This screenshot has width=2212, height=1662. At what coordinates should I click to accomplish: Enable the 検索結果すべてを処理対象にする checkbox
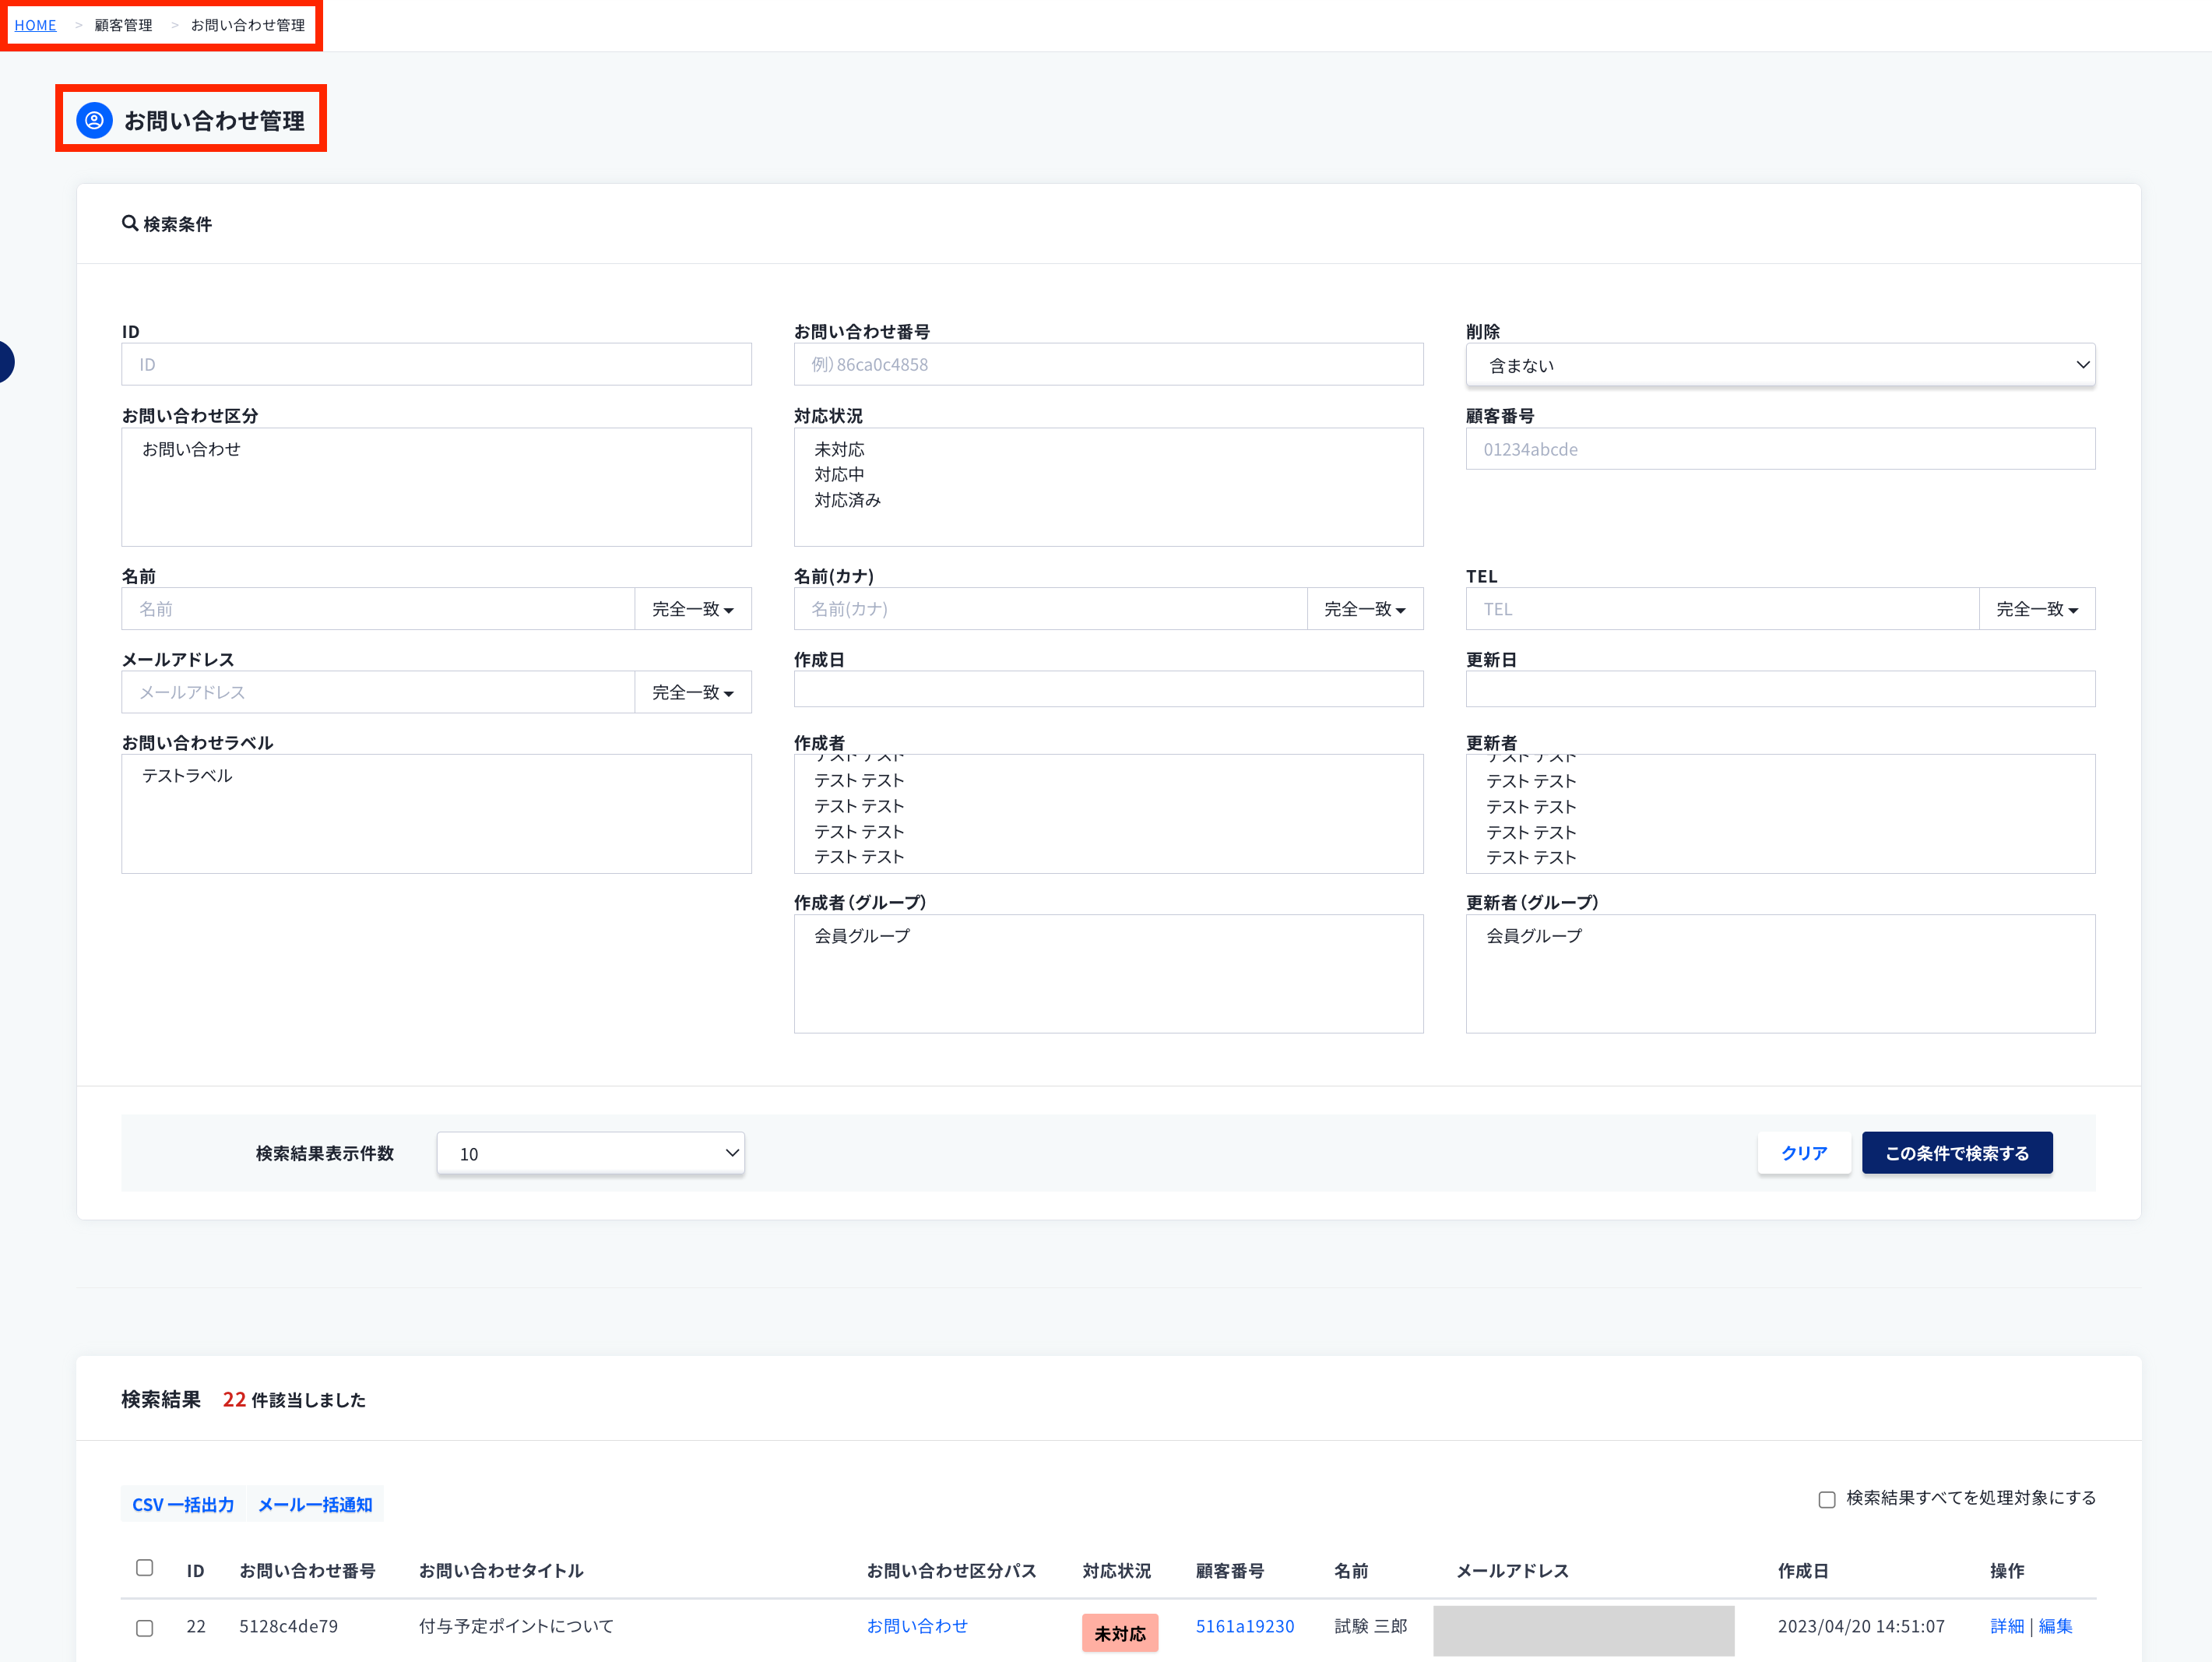1827,1499
